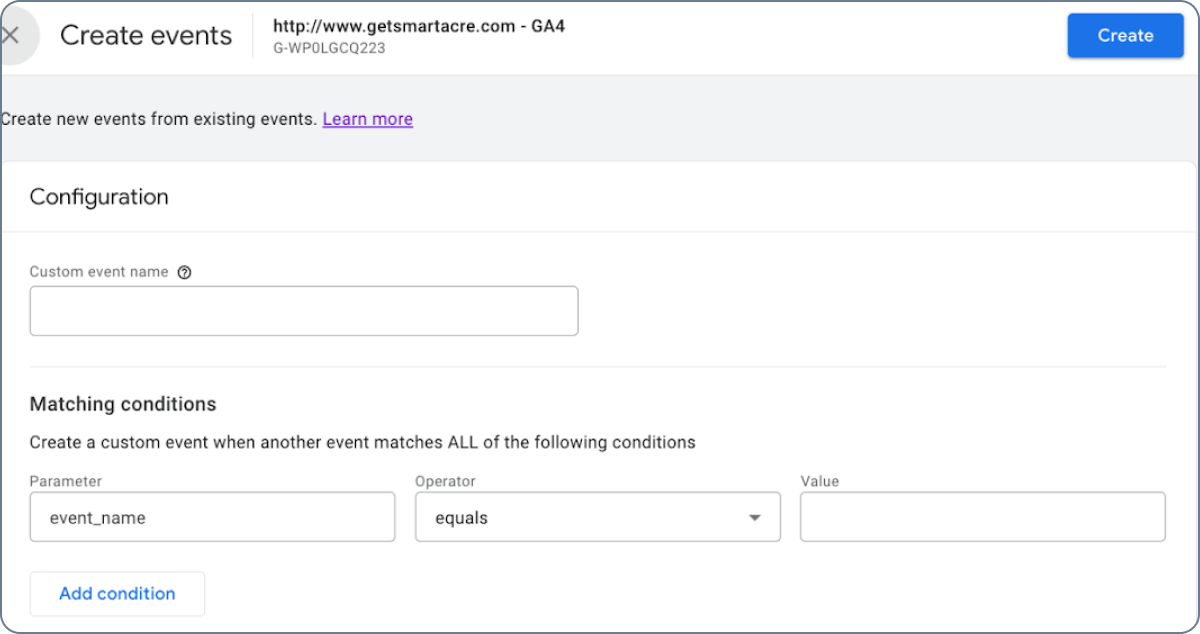This screenshot has height=634, width=1200.
Task: Click the Custom event name label
Action: pos(99,272)
